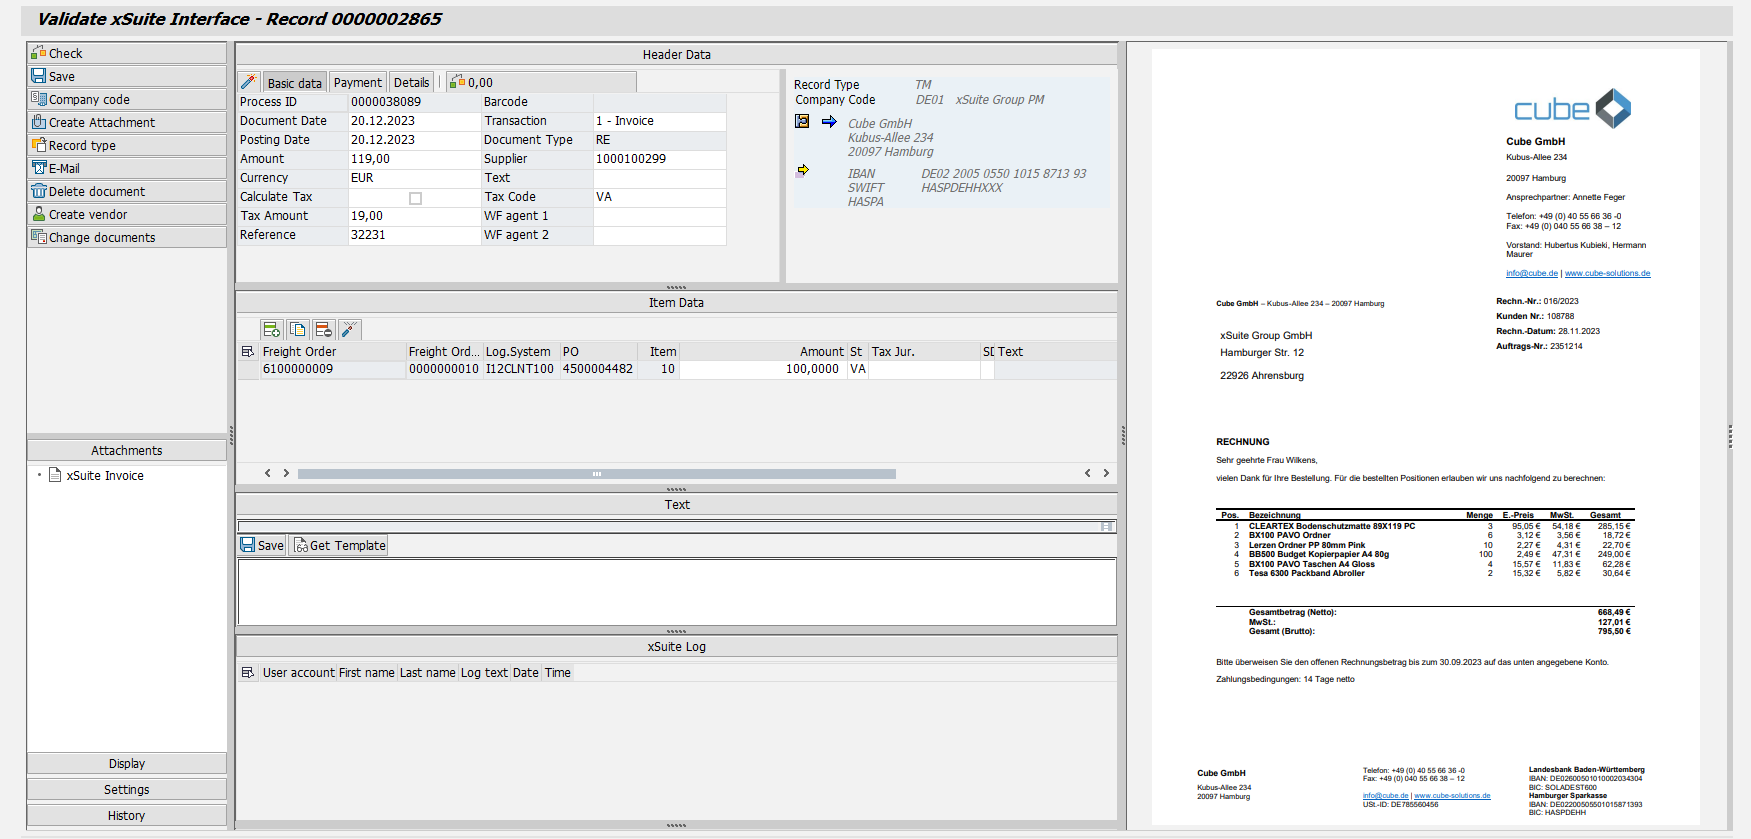Click the Freight Order cell 6100000009

tap(333, 369)
